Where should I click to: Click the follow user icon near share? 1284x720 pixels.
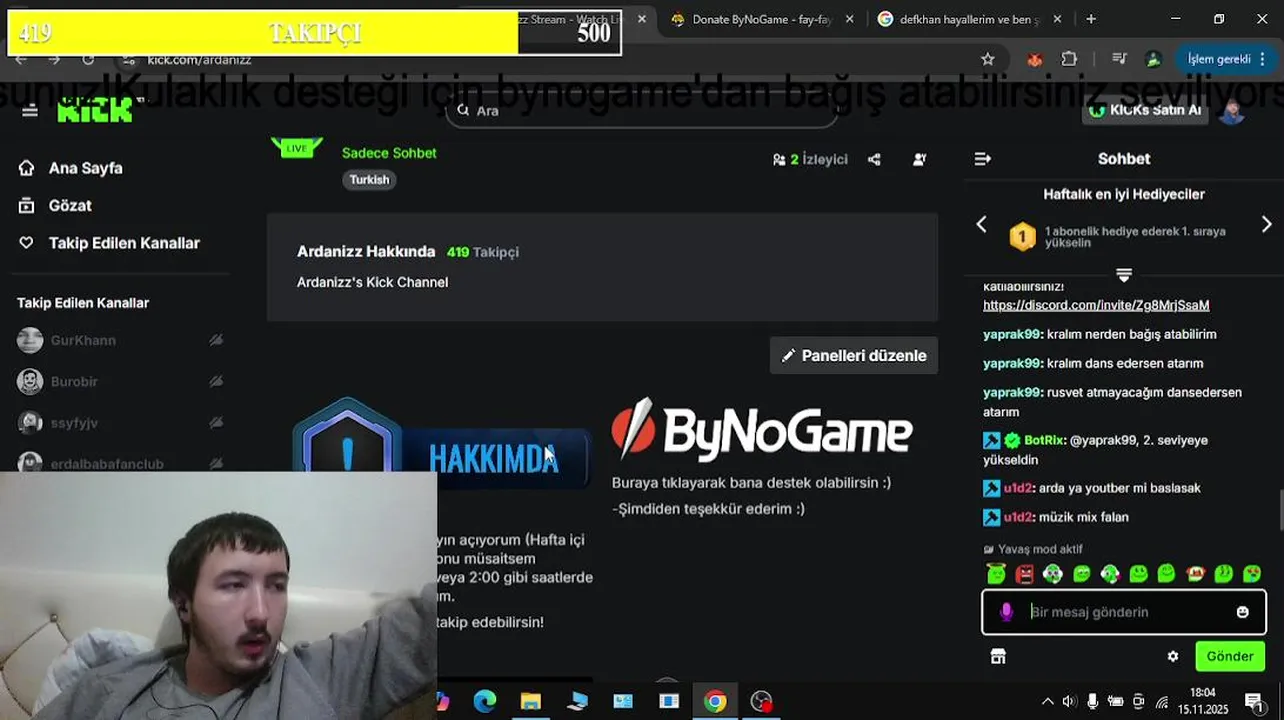[x=919, y=159]
